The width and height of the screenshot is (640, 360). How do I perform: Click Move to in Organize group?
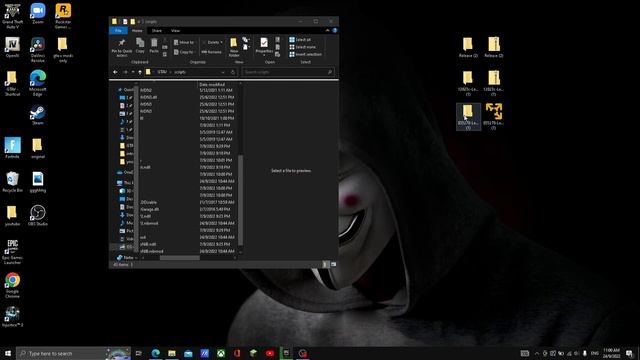pyautogui.click(x=184, y=42)
